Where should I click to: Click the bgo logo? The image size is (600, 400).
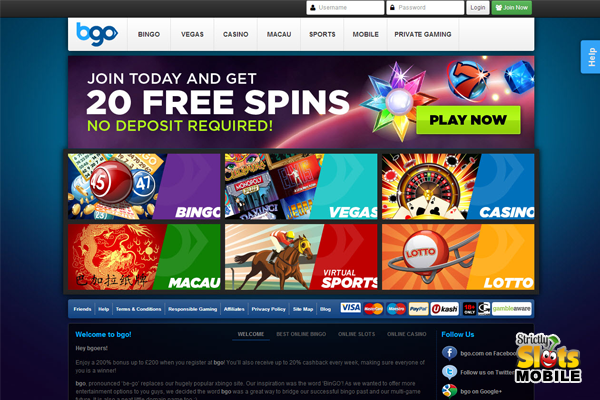(97, 34)
